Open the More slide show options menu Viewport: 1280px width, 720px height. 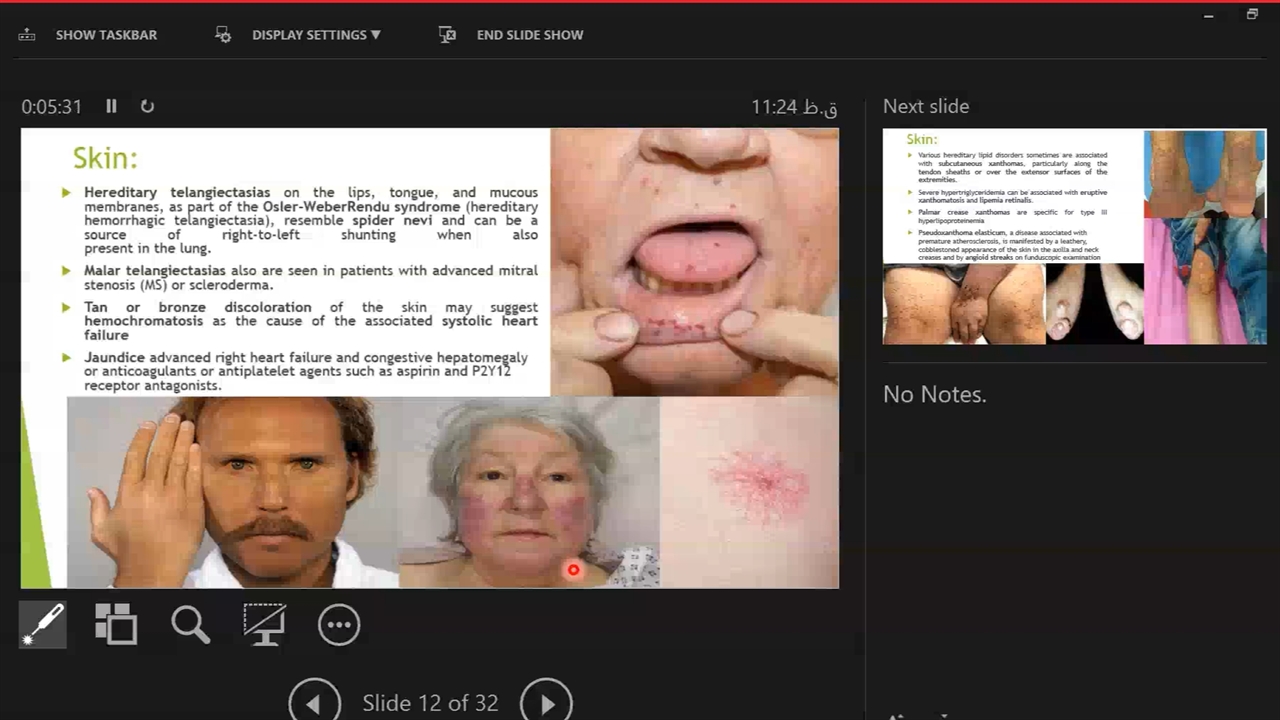pos(339,625)
